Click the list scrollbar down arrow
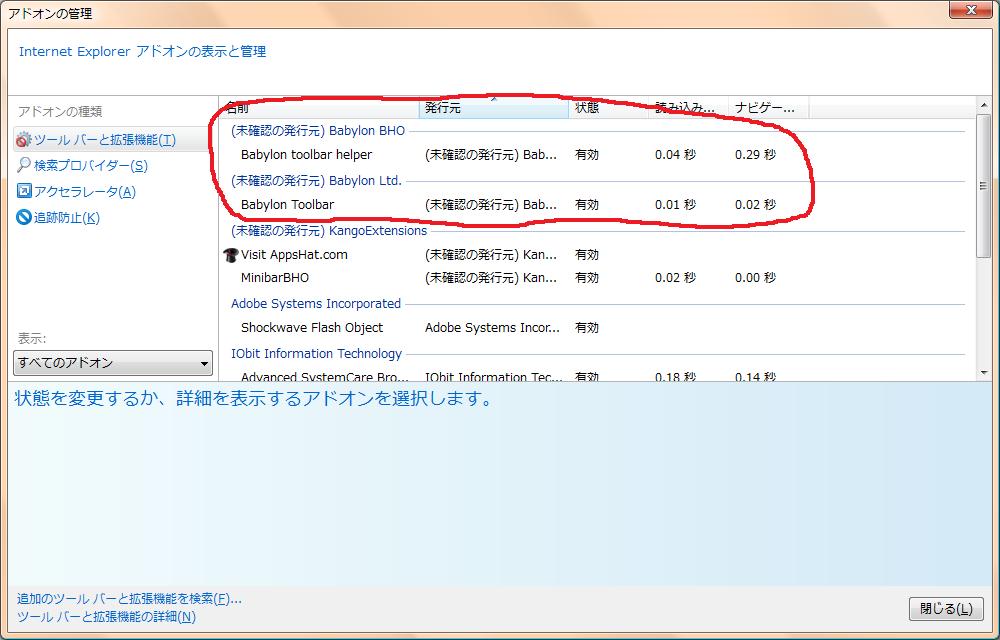 pyautogui.click(x=983, y=374)
